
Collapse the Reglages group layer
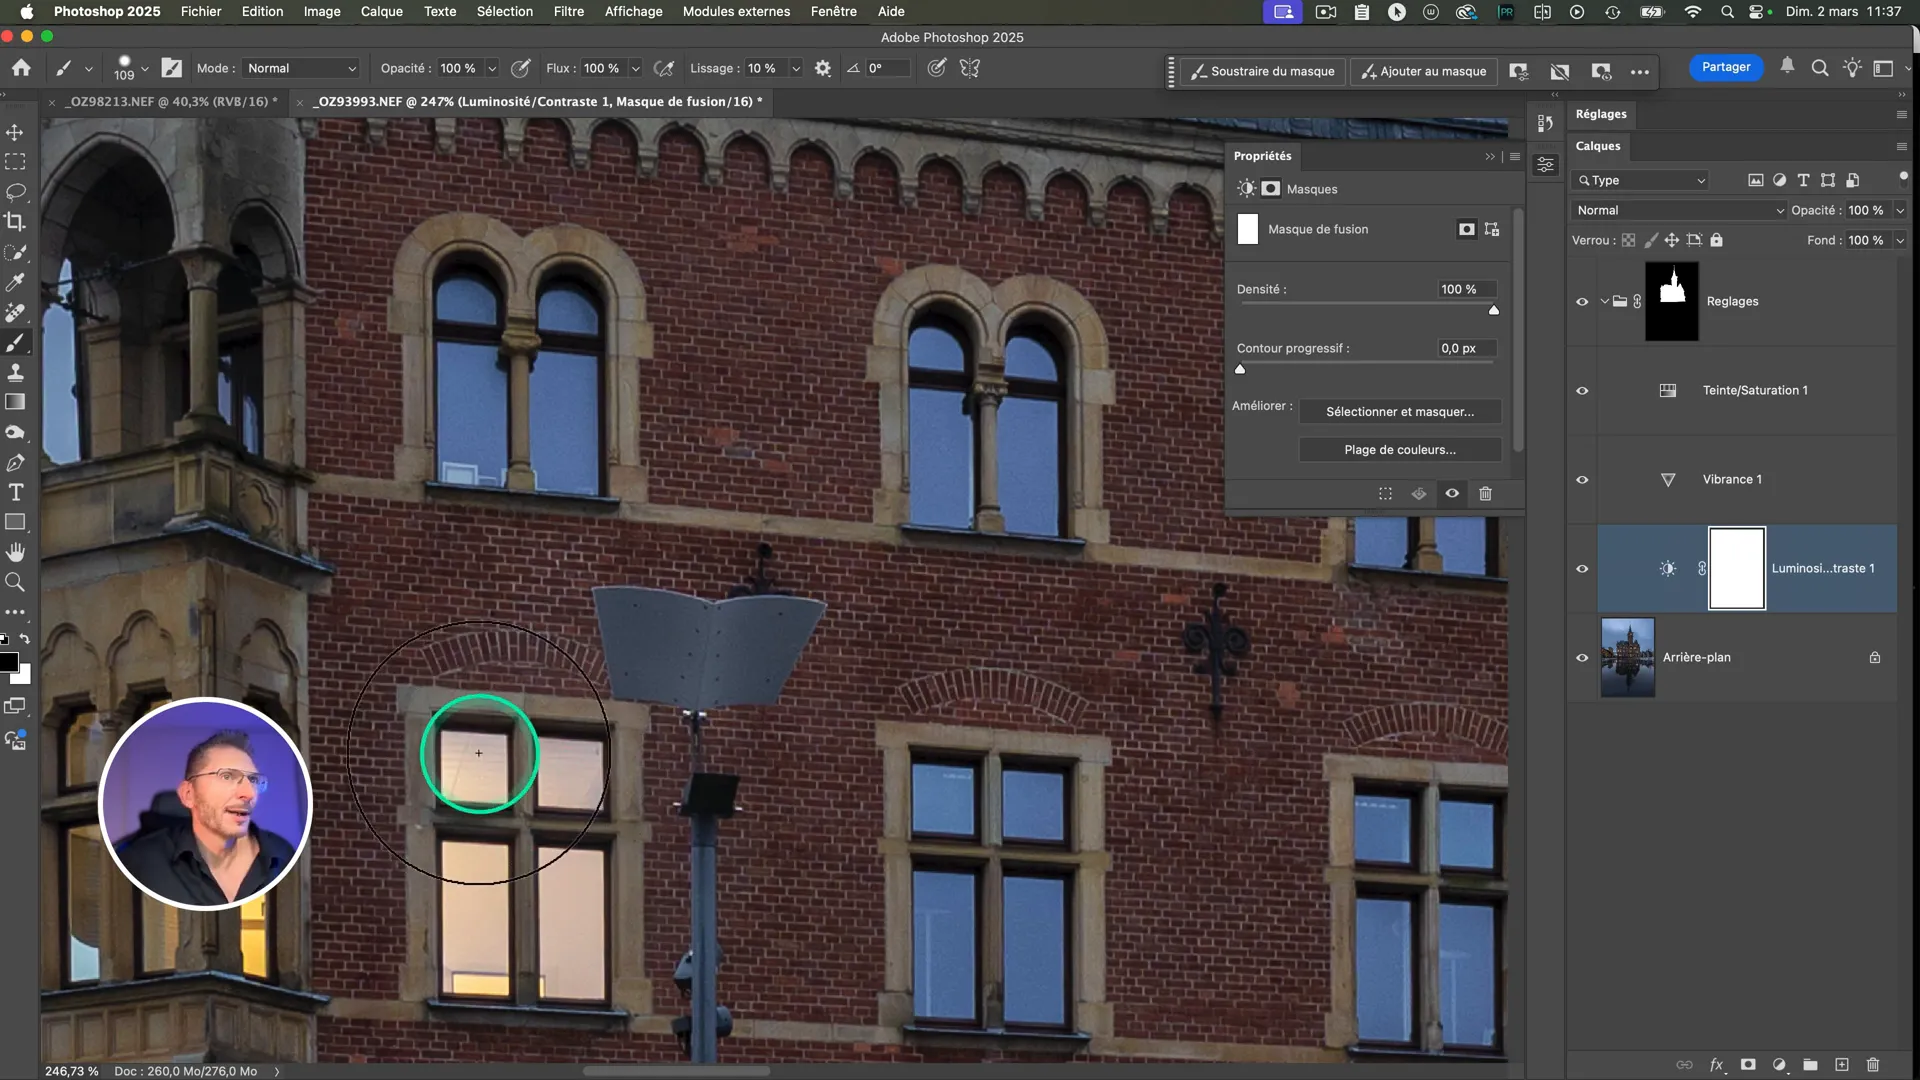[x=1604, y=302]
